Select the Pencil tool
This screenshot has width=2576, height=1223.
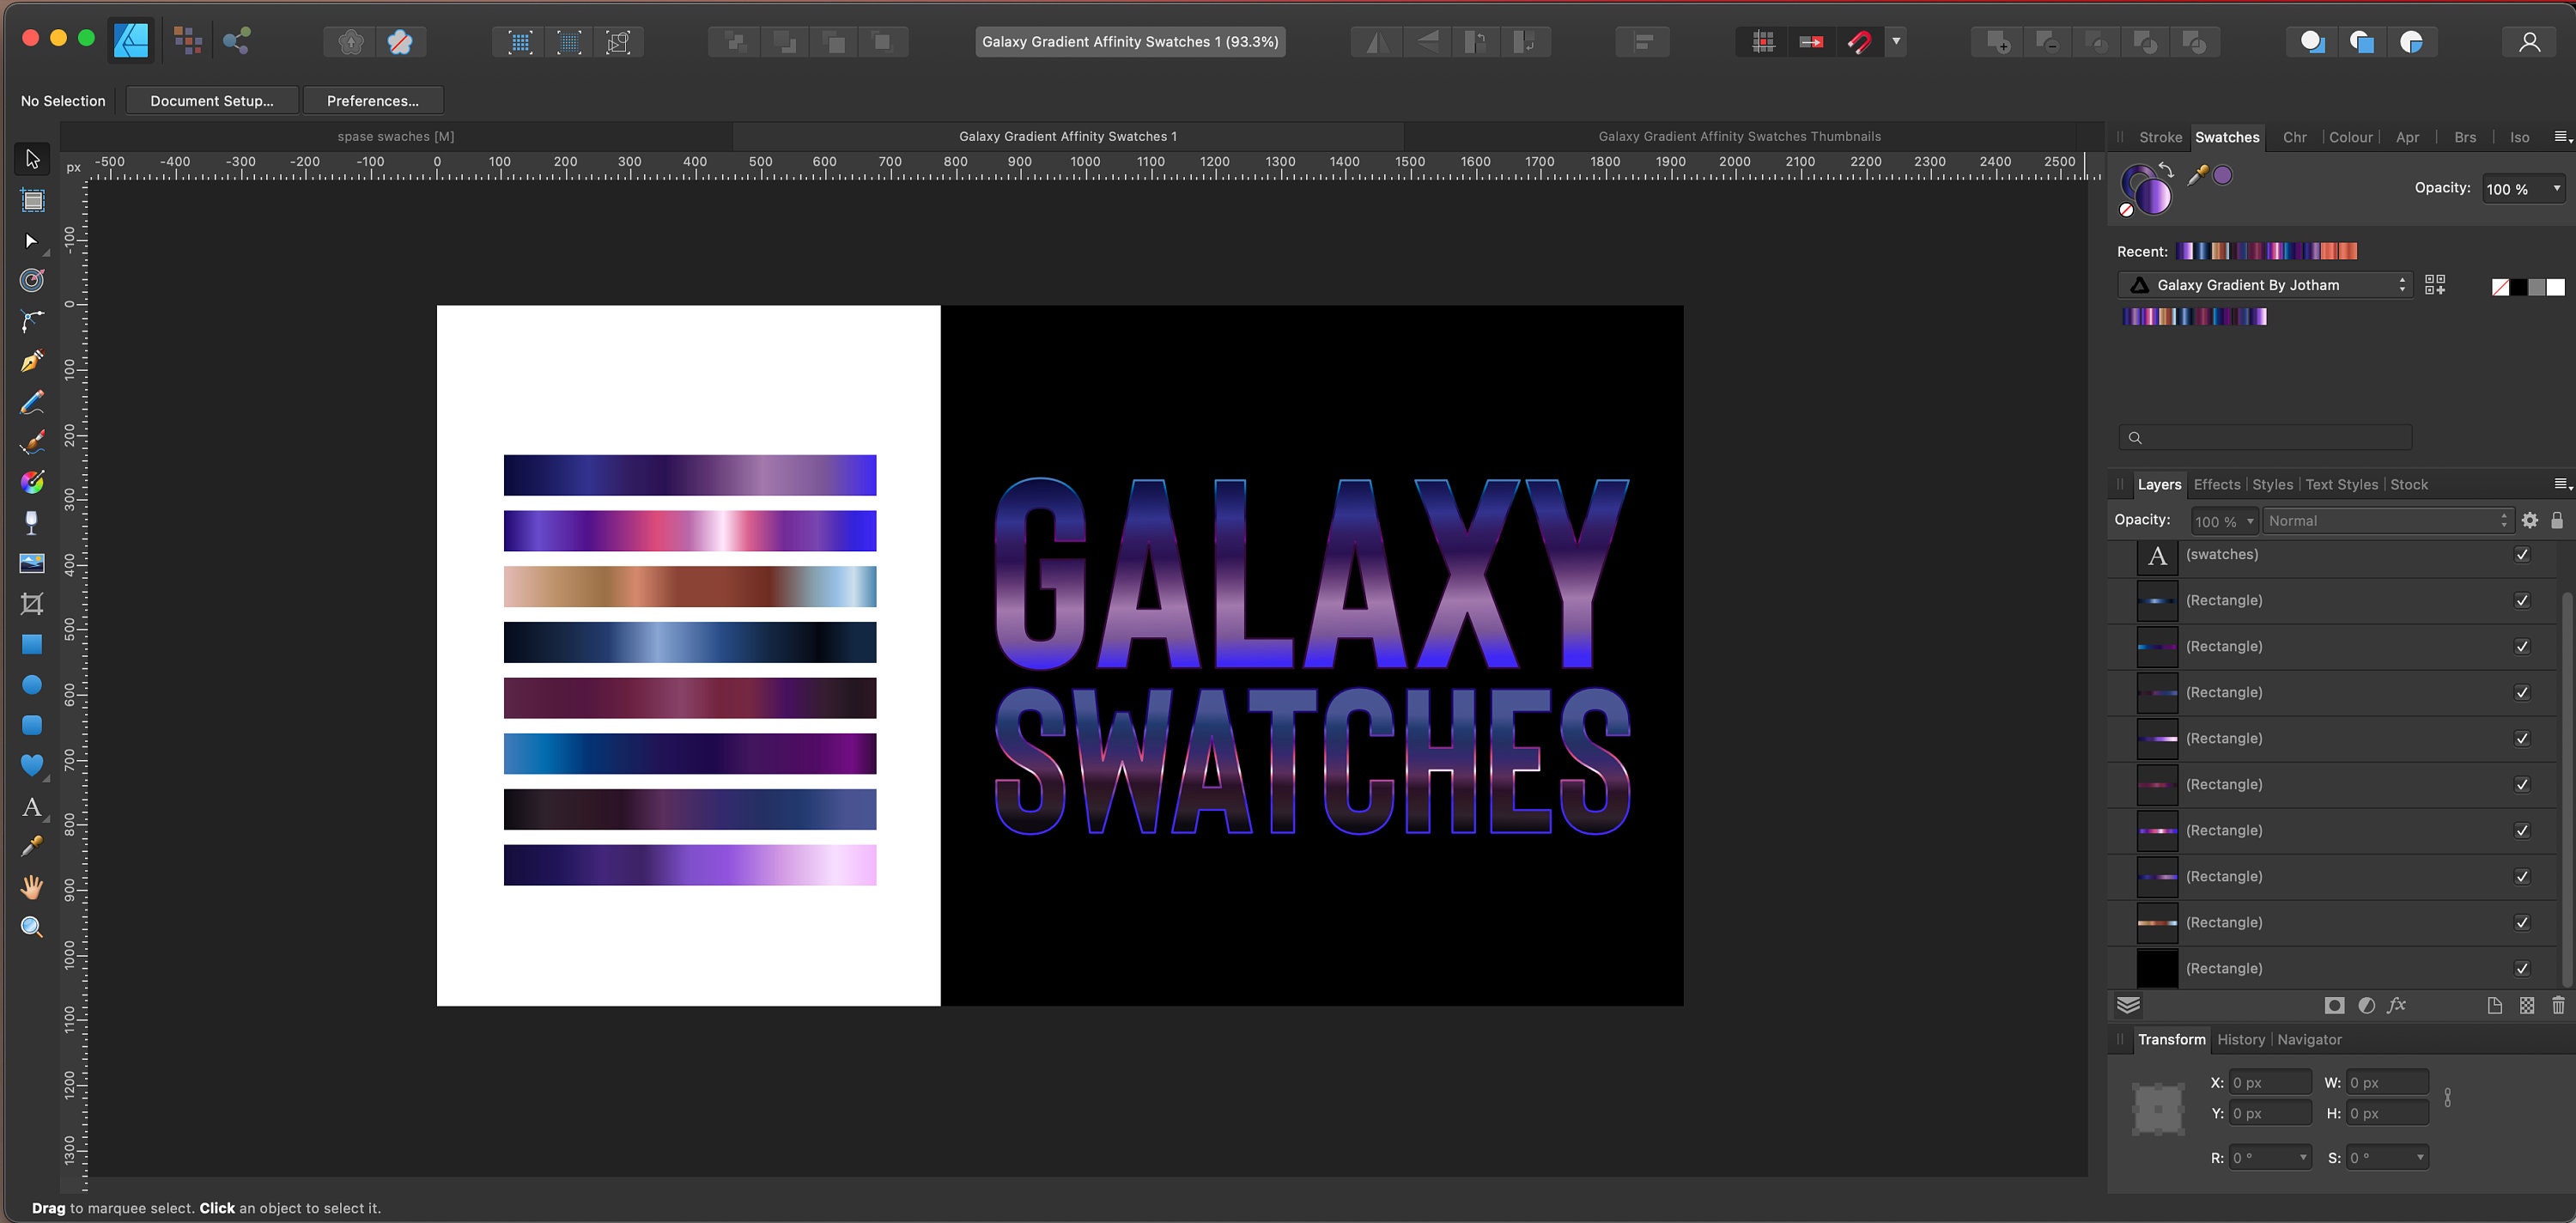pos(32,402)
